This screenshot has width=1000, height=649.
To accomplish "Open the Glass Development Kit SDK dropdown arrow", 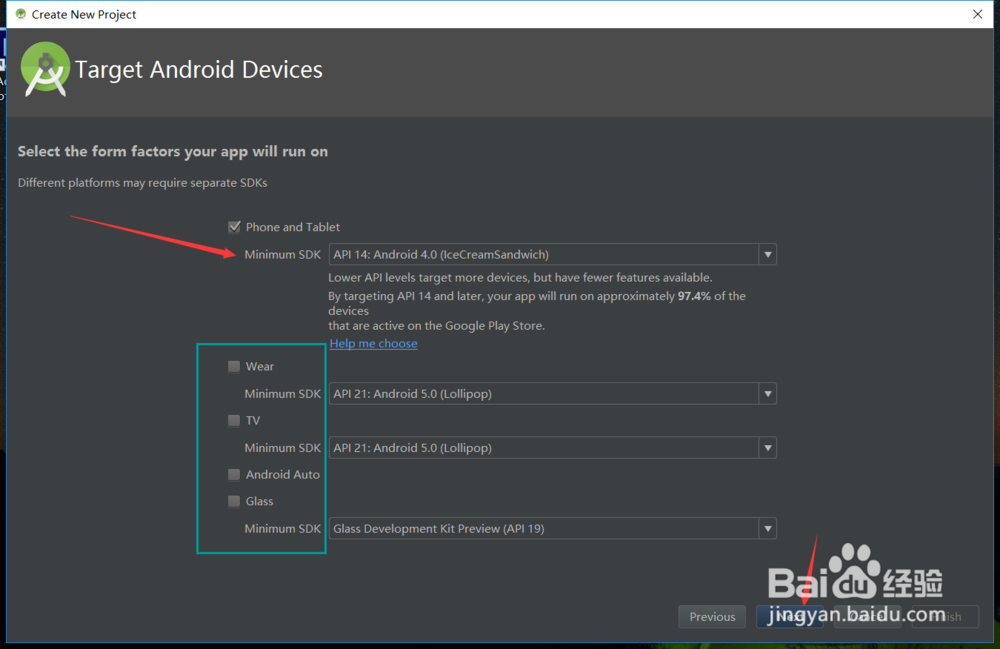I will [767, 529].
